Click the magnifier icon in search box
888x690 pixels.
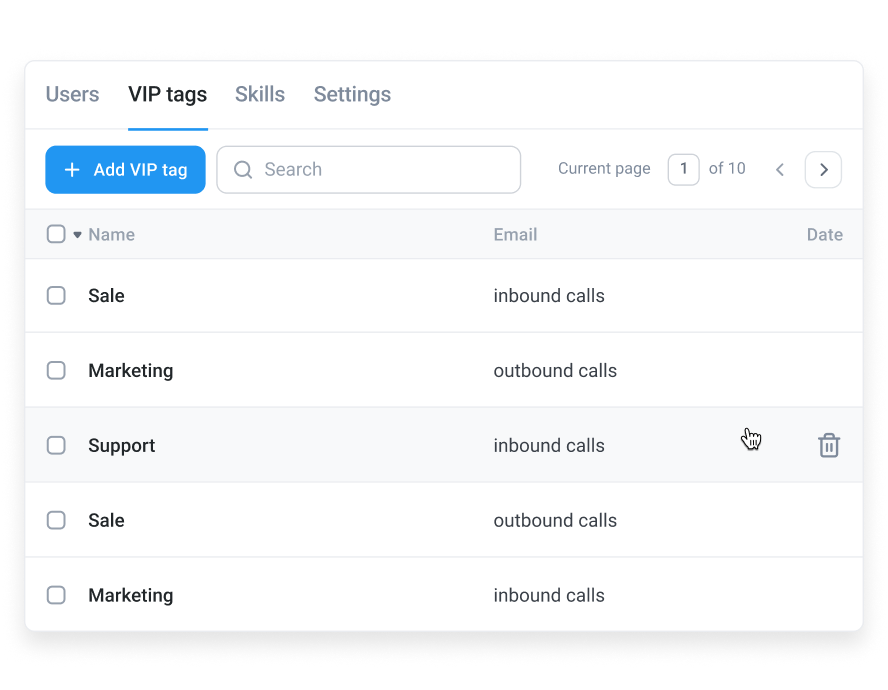click(x=243, y=170)
